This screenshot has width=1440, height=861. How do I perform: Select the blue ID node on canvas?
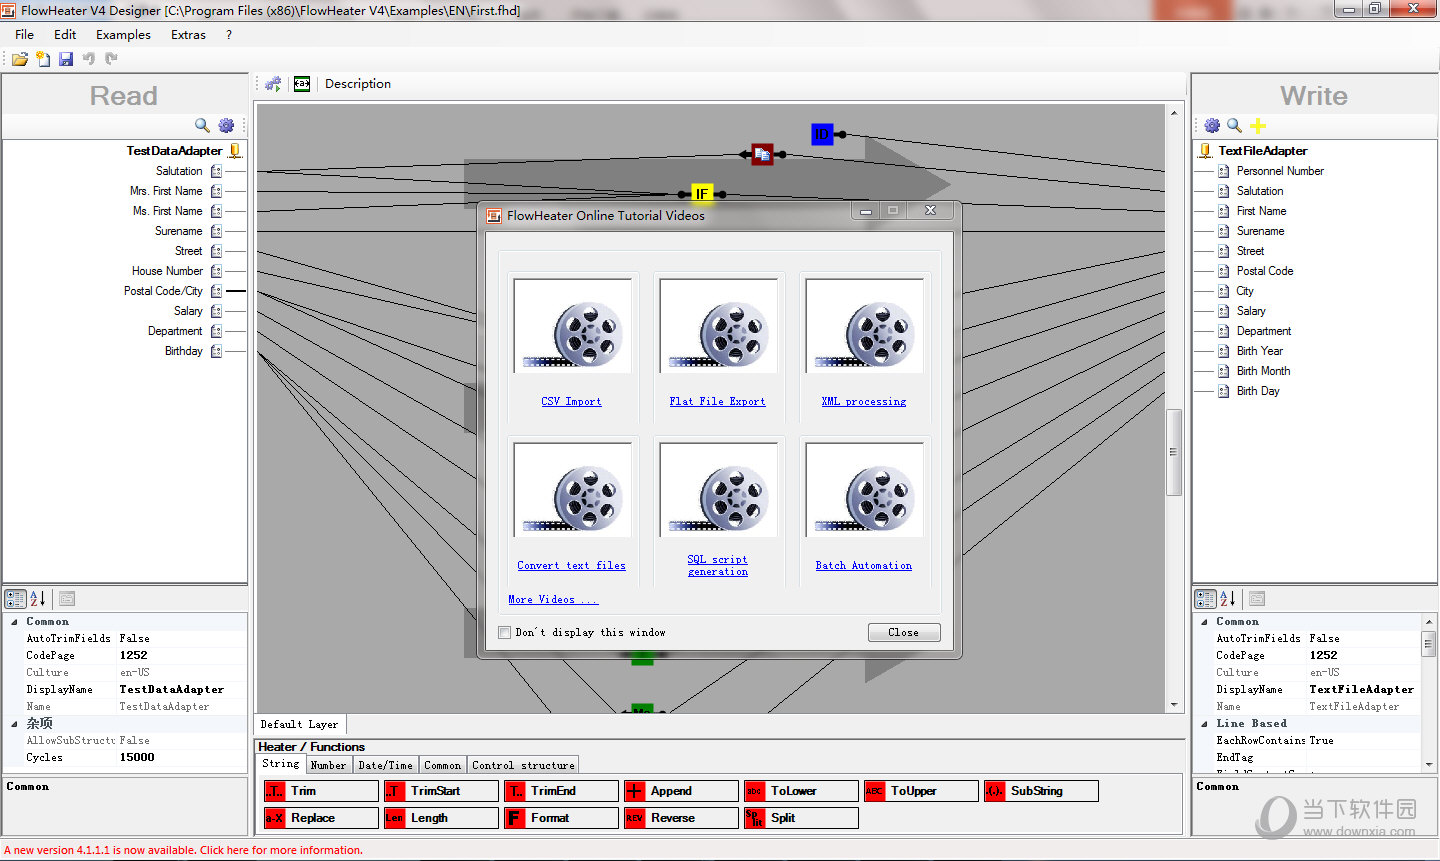[x=822, y=134]
